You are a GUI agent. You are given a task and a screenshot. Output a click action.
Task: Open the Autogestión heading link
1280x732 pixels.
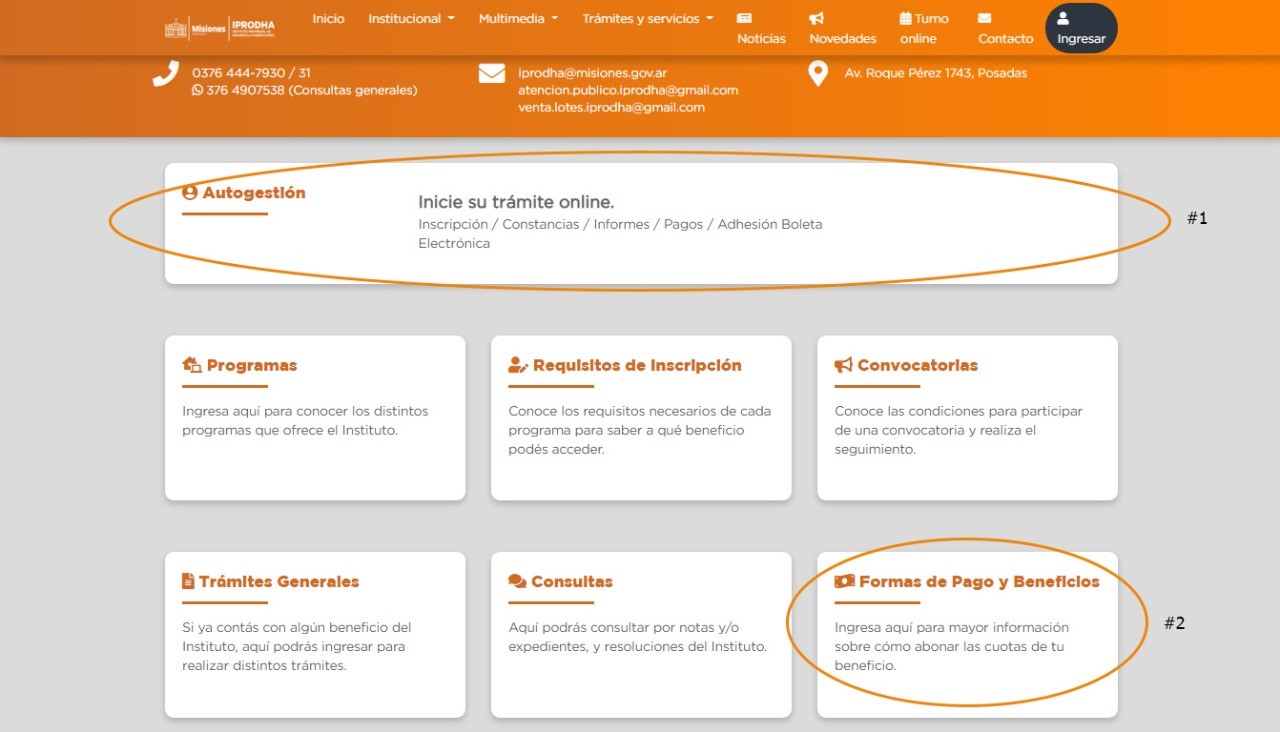(x=254, y=193)
